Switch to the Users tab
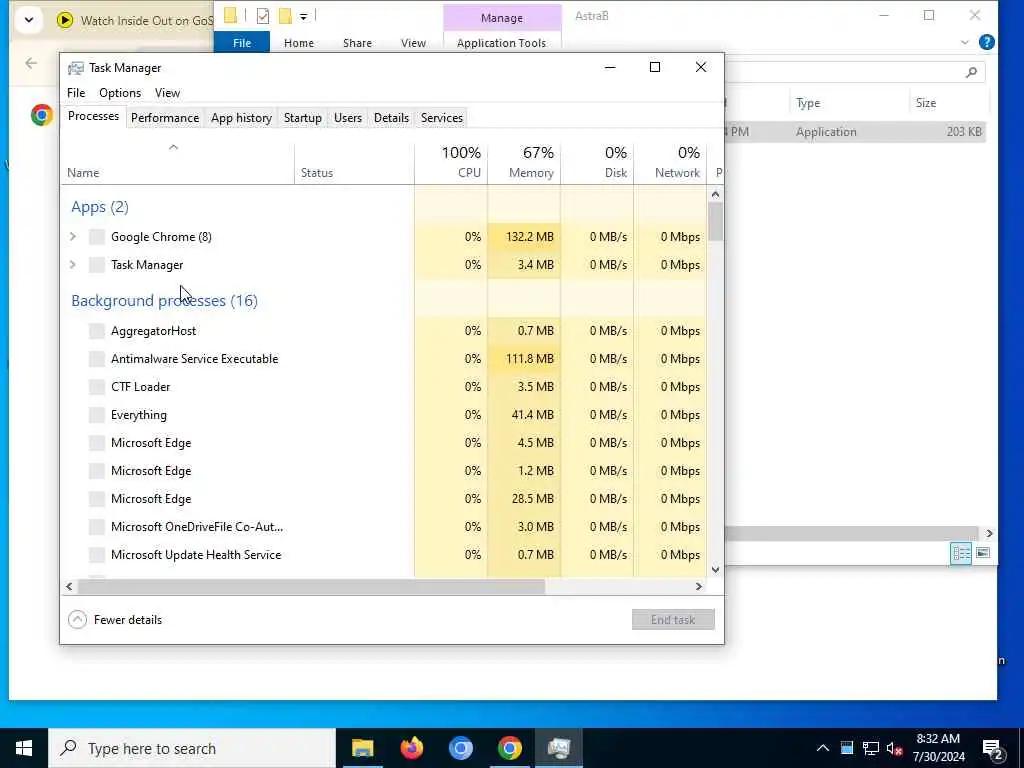Image resolution: width=1024 pixels, height=768 pixels. click(347, 118)
